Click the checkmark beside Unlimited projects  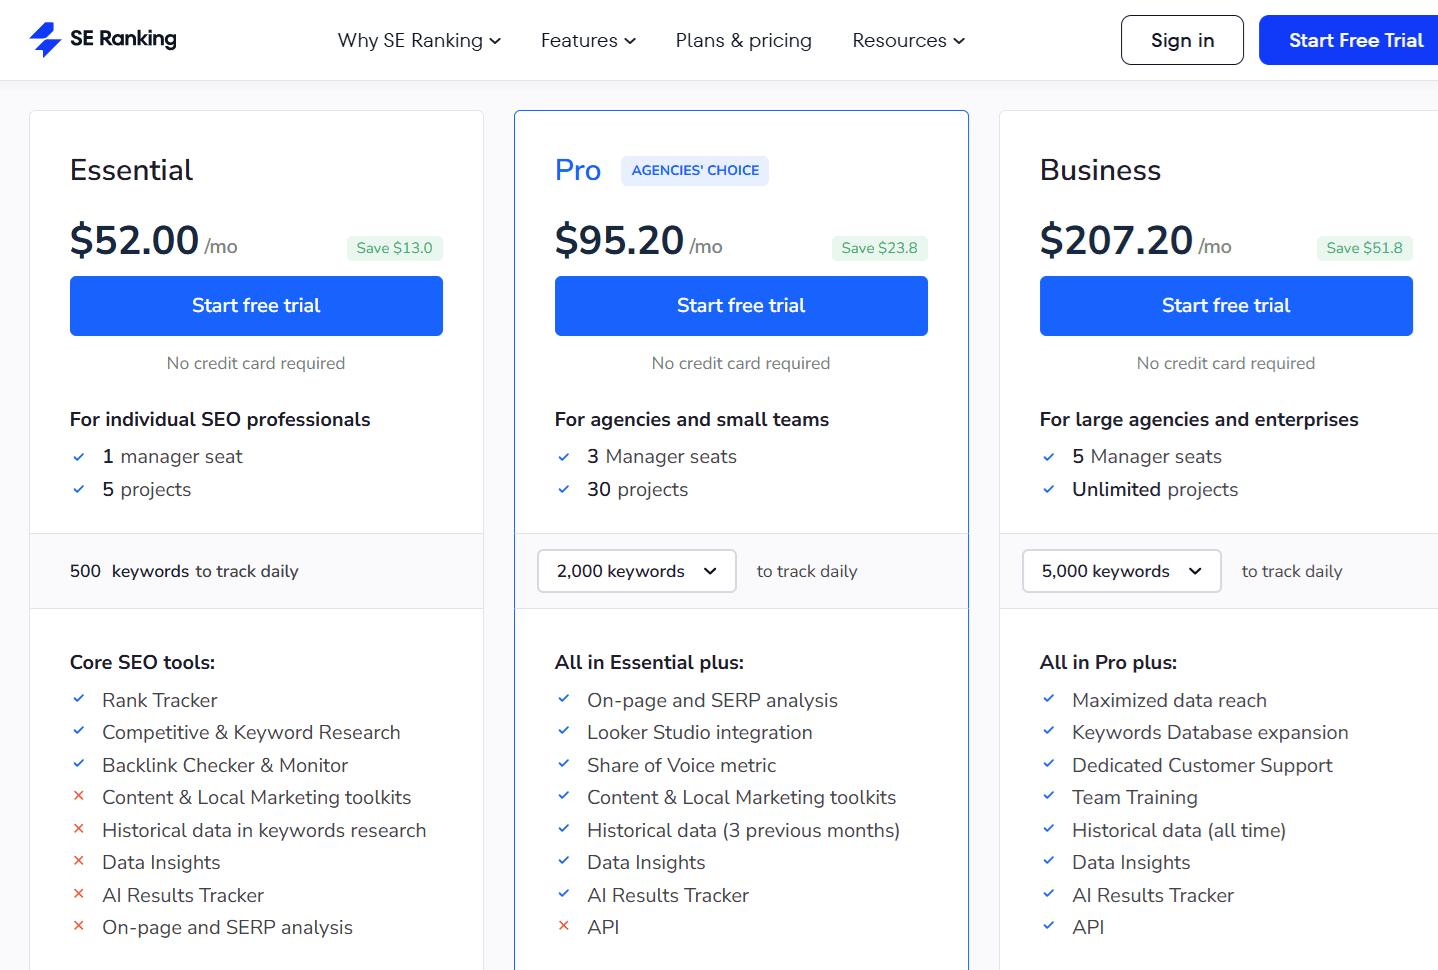click(x=1048, y=489)
